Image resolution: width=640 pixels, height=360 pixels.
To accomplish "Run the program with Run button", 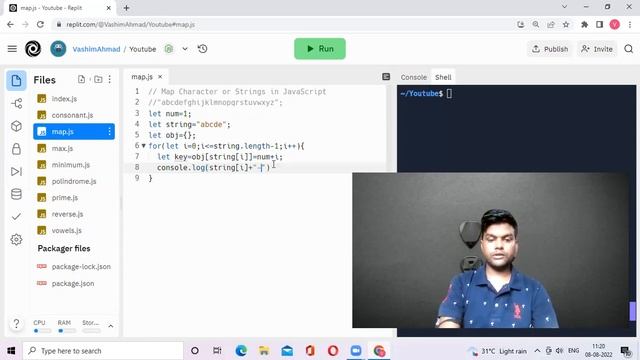I will pos(320,49).
